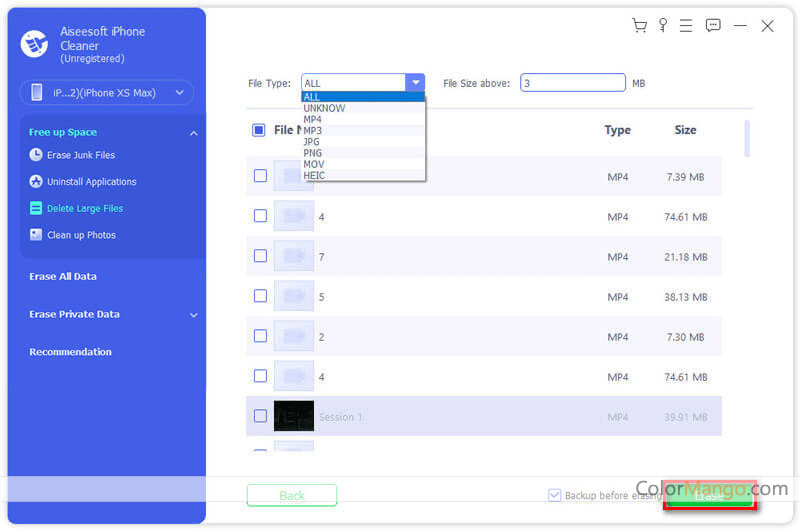Viewport: 800px width, 530px height.
Task: Check the box for file 7
Action: click(x=260, y=256)
